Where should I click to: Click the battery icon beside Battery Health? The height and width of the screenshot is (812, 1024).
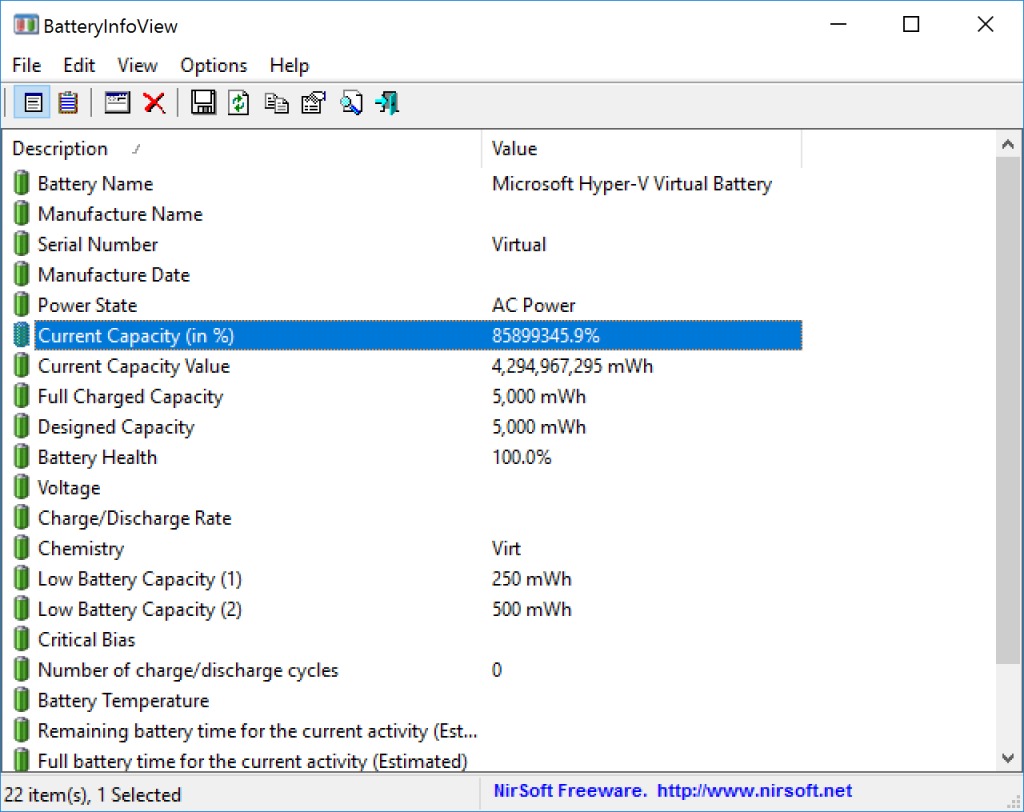[x=21, y=457]
